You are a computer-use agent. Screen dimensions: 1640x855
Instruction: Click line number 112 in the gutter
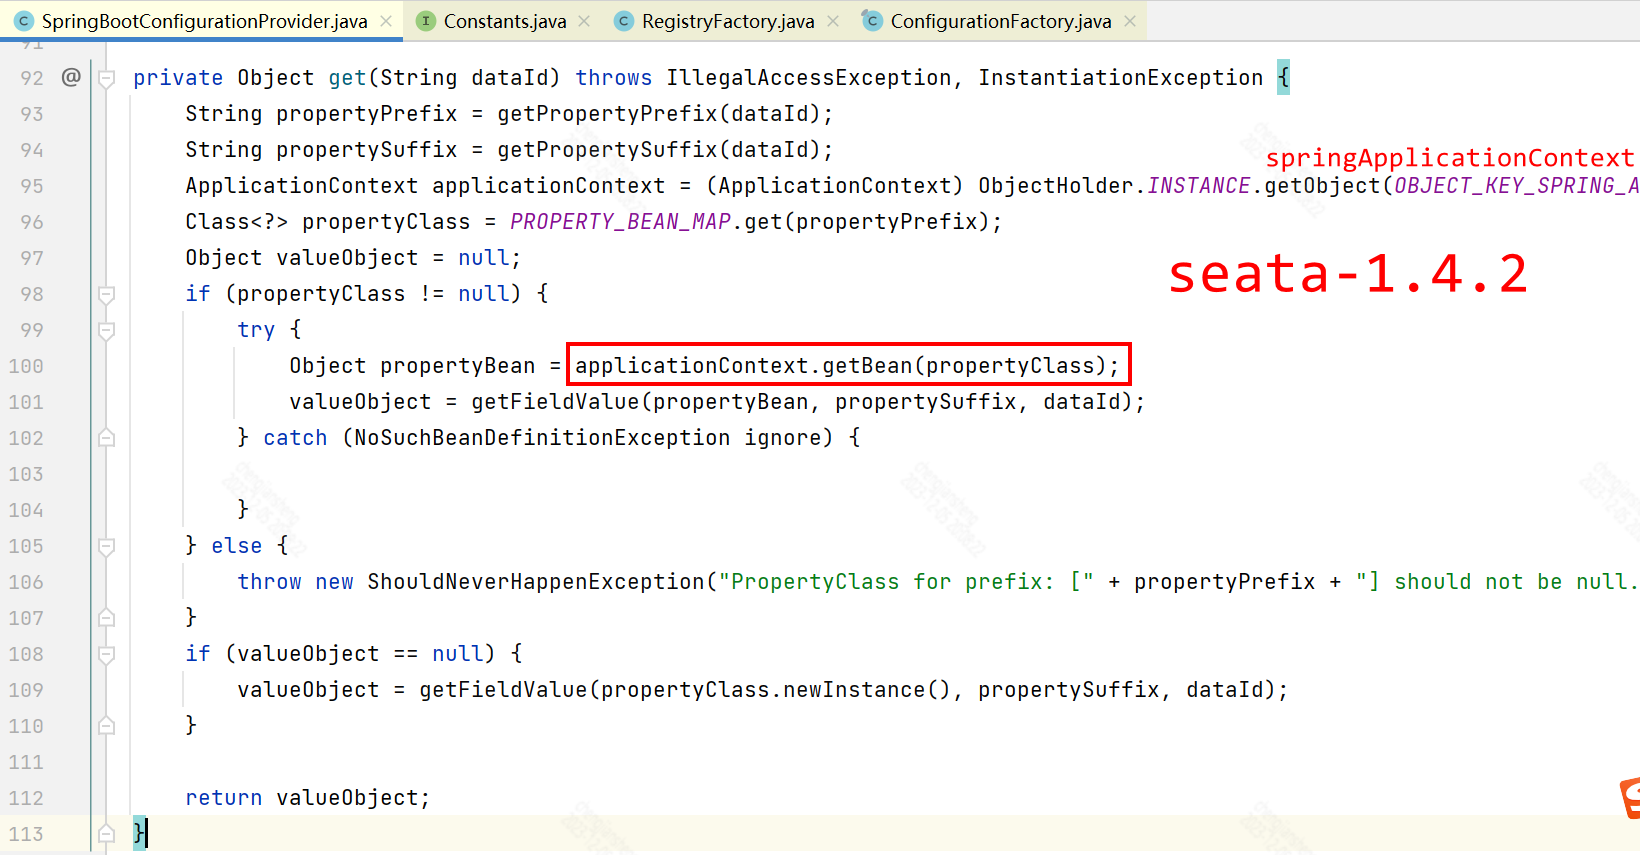[x=26, y=798]
